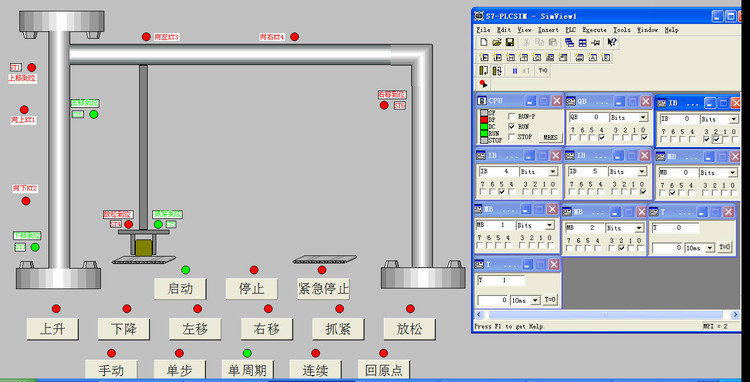The image size is (750, 382).
Task: Enable RUN-P mode in the CPU window
Action: [x=512, y=116]
